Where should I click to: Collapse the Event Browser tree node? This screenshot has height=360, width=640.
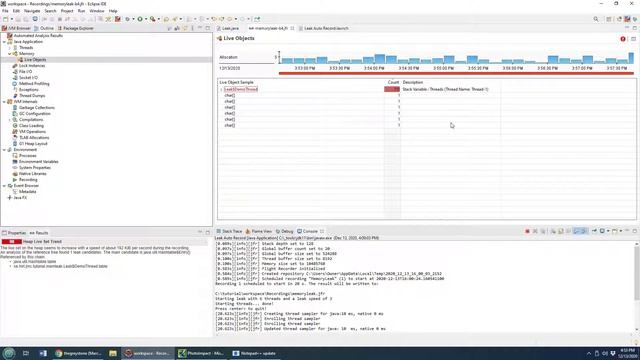coord(4,186)
